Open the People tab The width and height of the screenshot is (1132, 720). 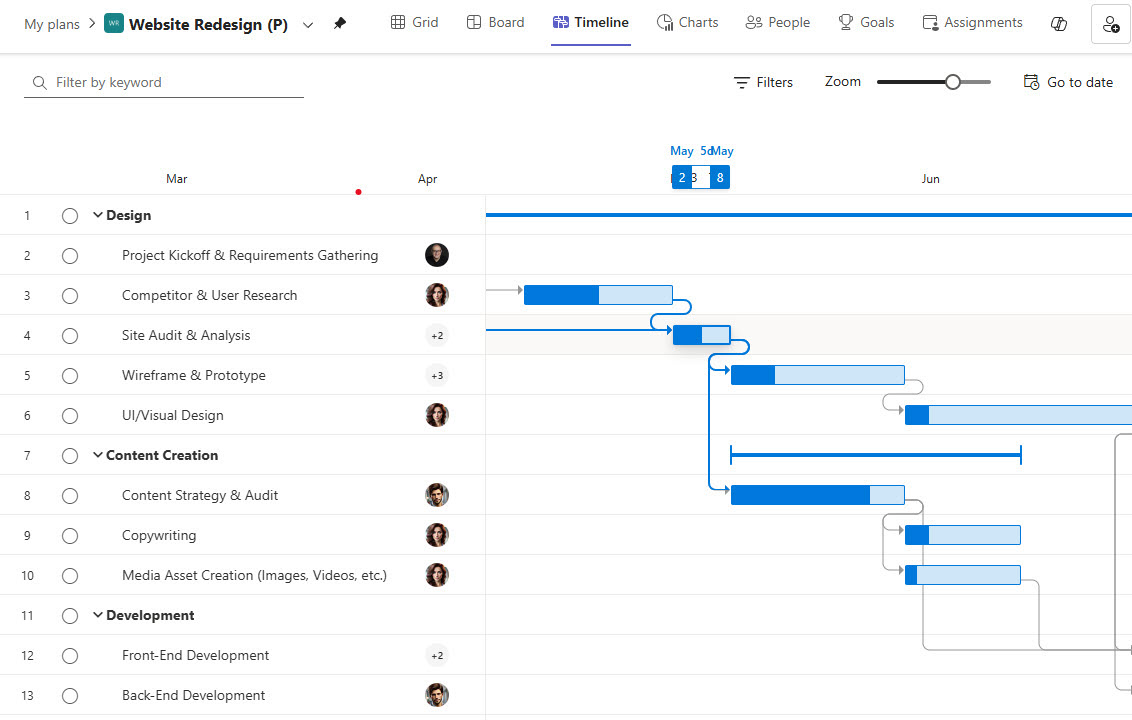pyautogui.click(x=778, y=22)
